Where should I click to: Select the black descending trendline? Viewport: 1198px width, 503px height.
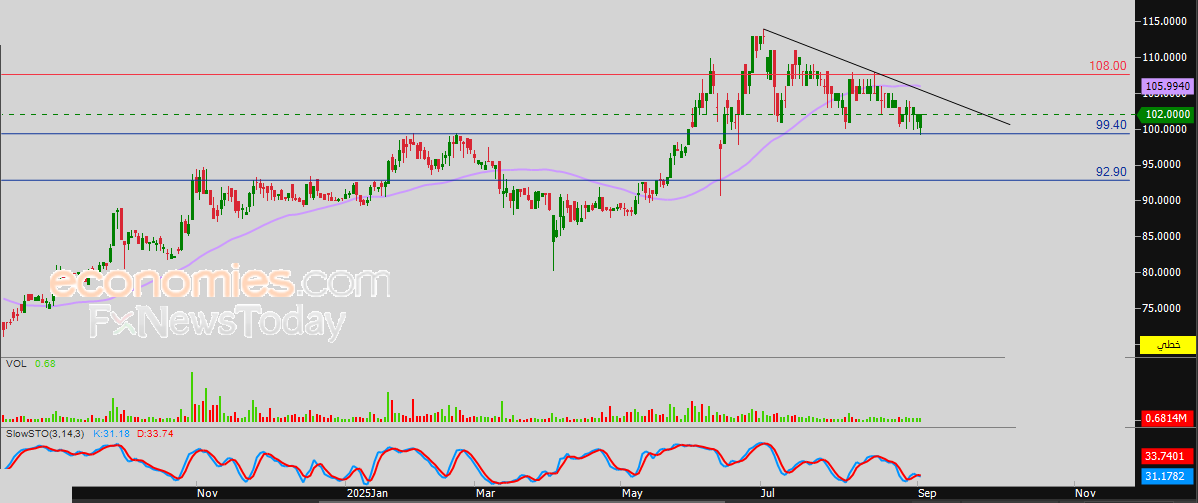click(886, 77)
